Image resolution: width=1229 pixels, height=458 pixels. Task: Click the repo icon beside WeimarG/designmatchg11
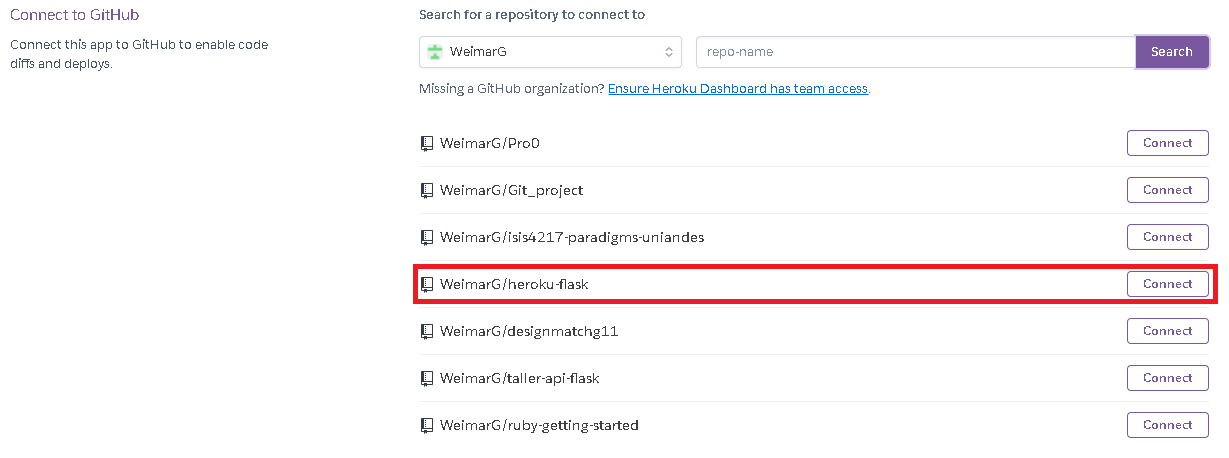427,331
